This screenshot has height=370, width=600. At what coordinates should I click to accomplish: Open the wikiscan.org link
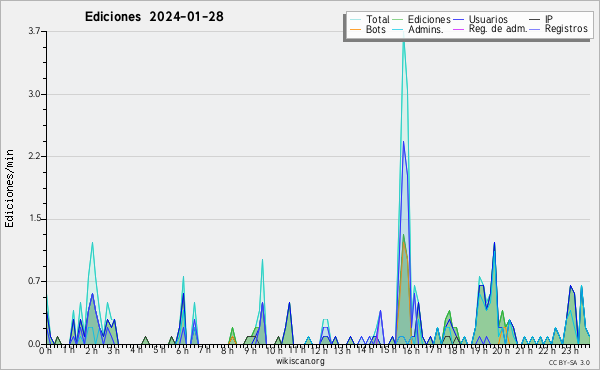(x=300, y=361)
